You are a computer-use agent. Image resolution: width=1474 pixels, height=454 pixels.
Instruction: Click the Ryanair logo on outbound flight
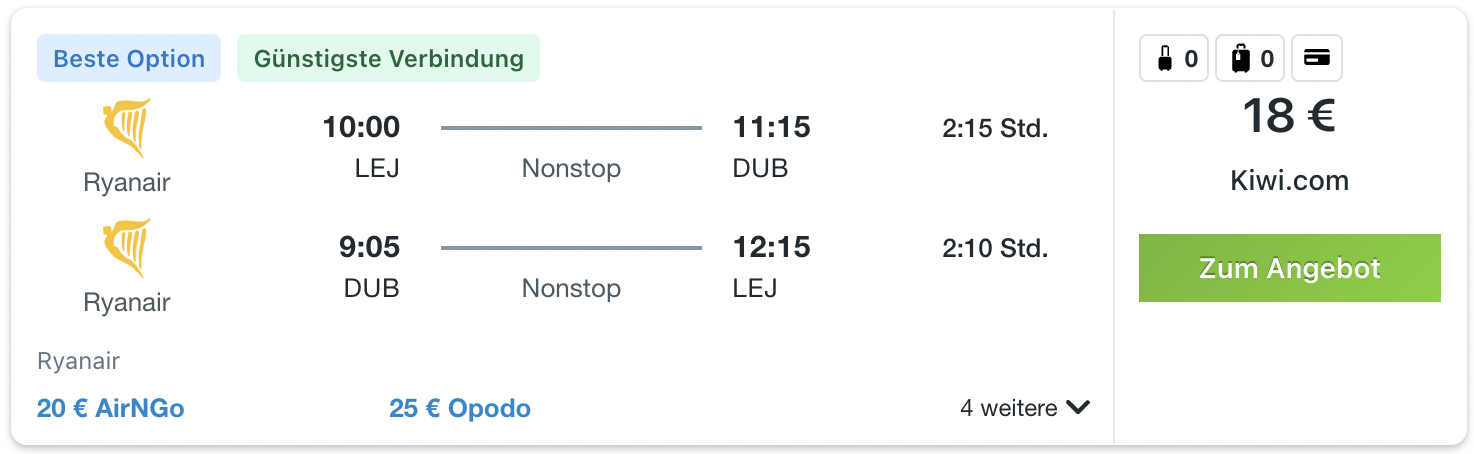tap(127, 128)
